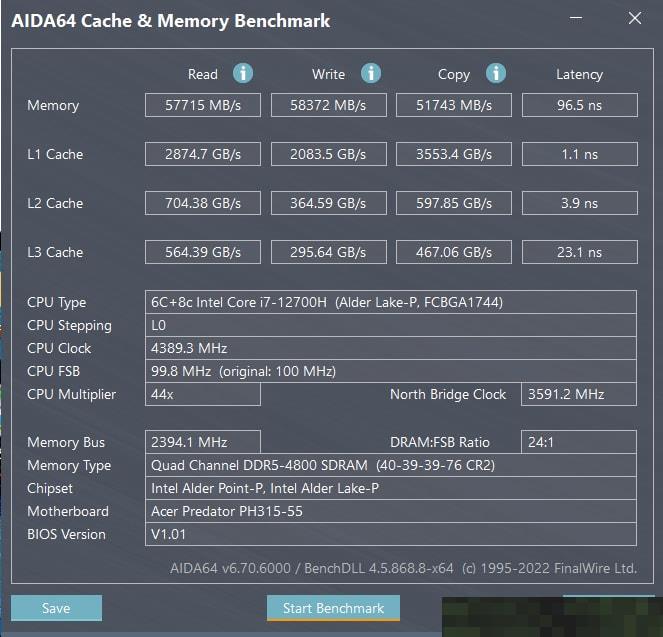Click the Read info icon
Viewport: 663px width, 637px height.
pos(243,74)
